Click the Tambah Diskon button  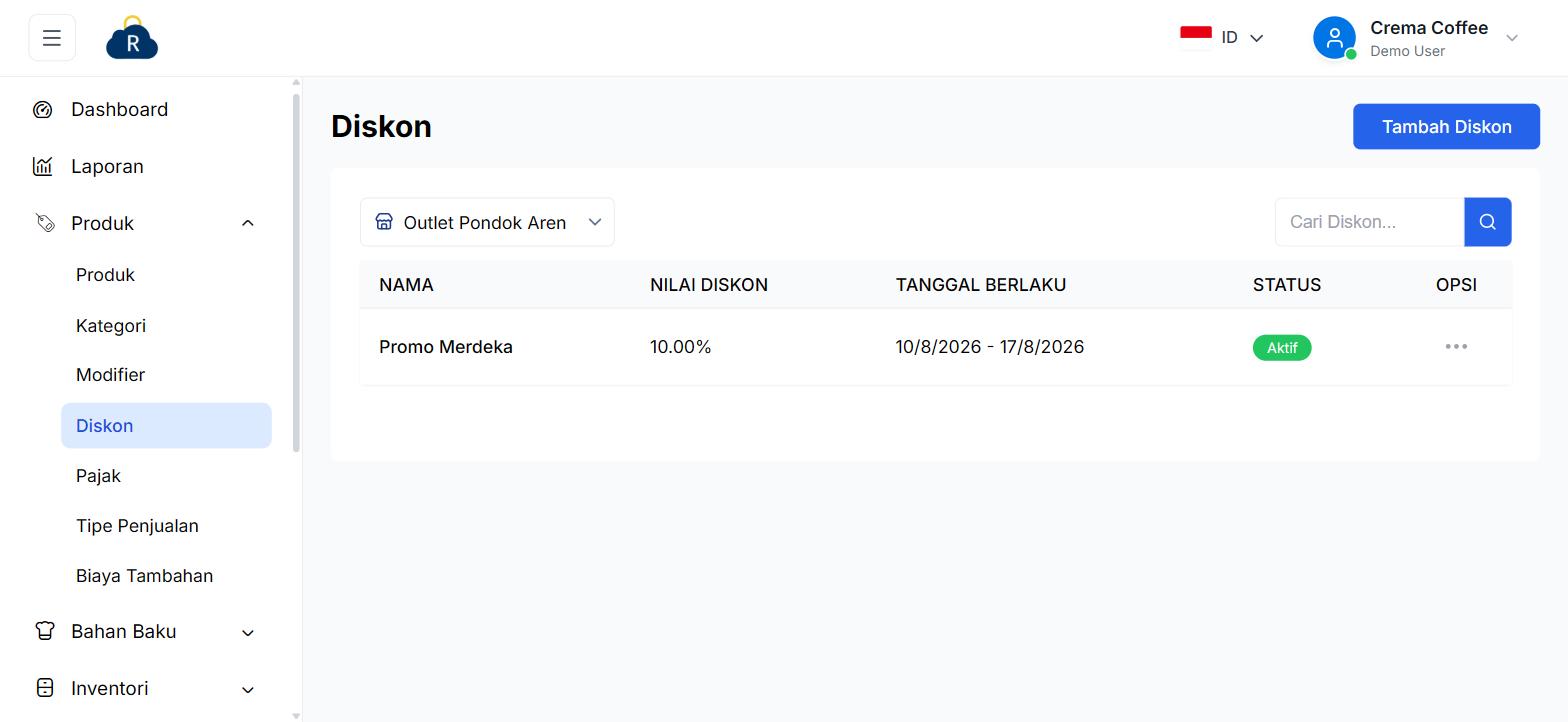coord(1446,127)
